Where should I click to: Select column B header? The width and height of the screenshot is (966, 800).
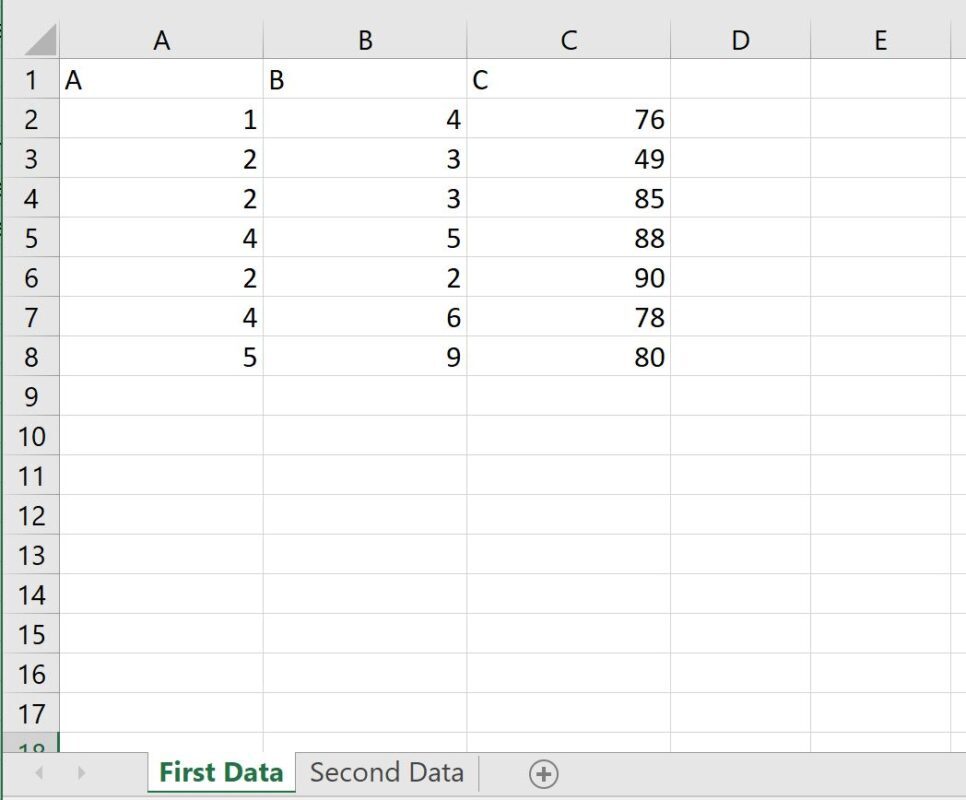coord(365,40)
